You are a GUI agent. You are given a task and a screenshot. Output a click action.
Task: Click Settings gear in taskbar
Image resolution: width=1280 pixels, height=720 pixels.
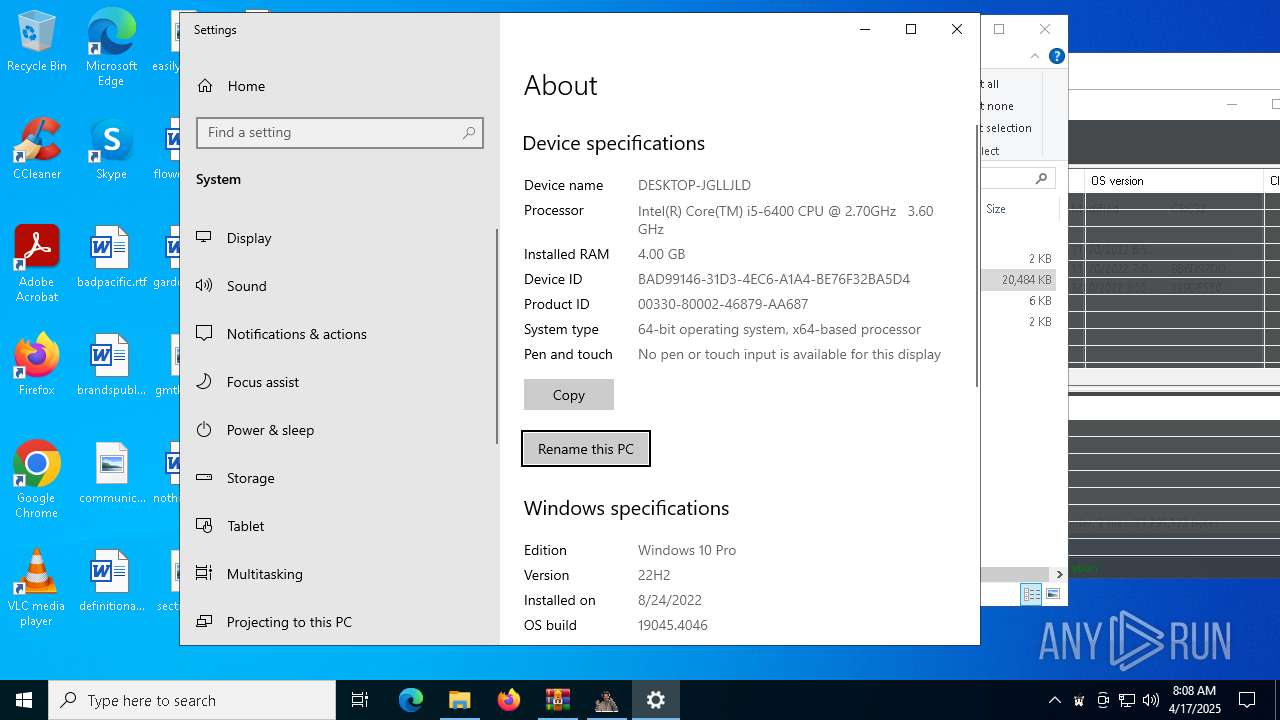pyautogui.click(x=656, y=700)
